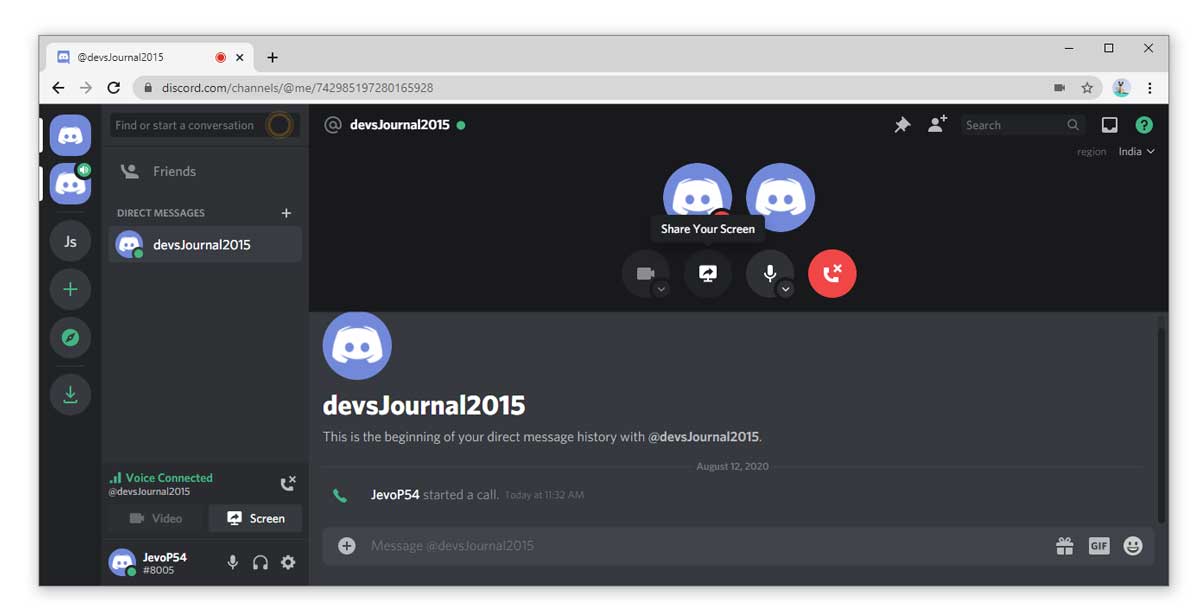Open Discord Home button
The width and height of the screenshot is (1200, 612).
70,135
